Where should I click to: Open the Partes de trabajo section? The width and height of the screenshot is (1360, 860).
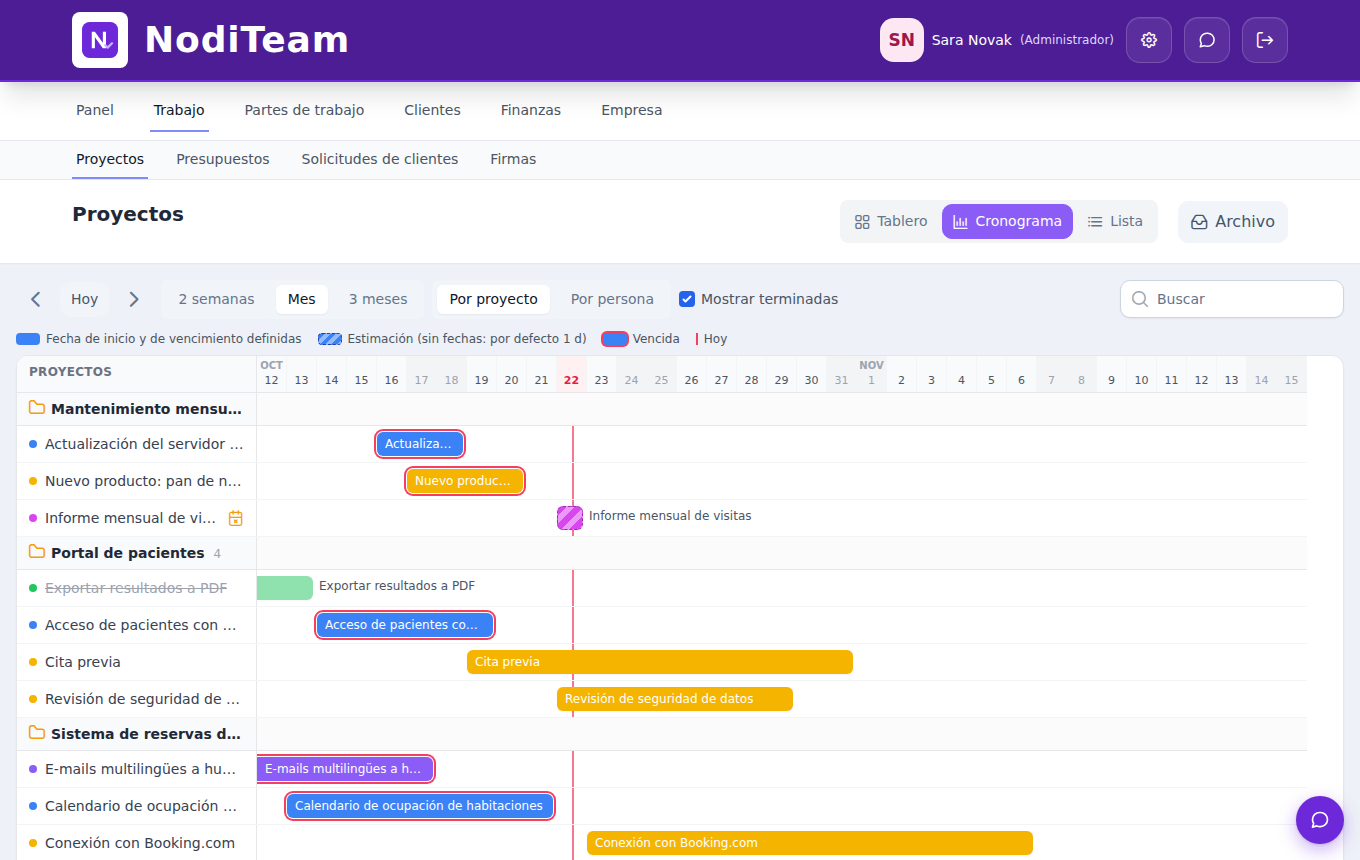point(304,110)
